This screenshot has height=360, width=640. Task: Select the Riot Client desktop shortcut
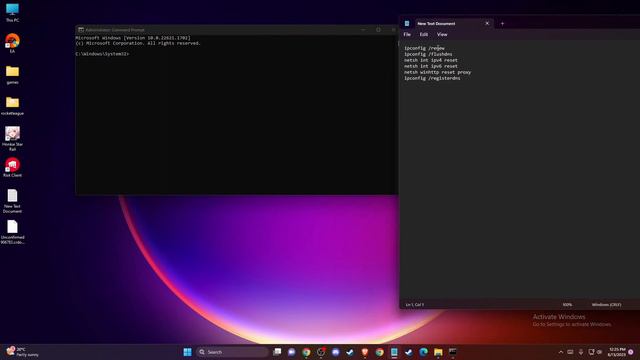[x=12, y=167]
